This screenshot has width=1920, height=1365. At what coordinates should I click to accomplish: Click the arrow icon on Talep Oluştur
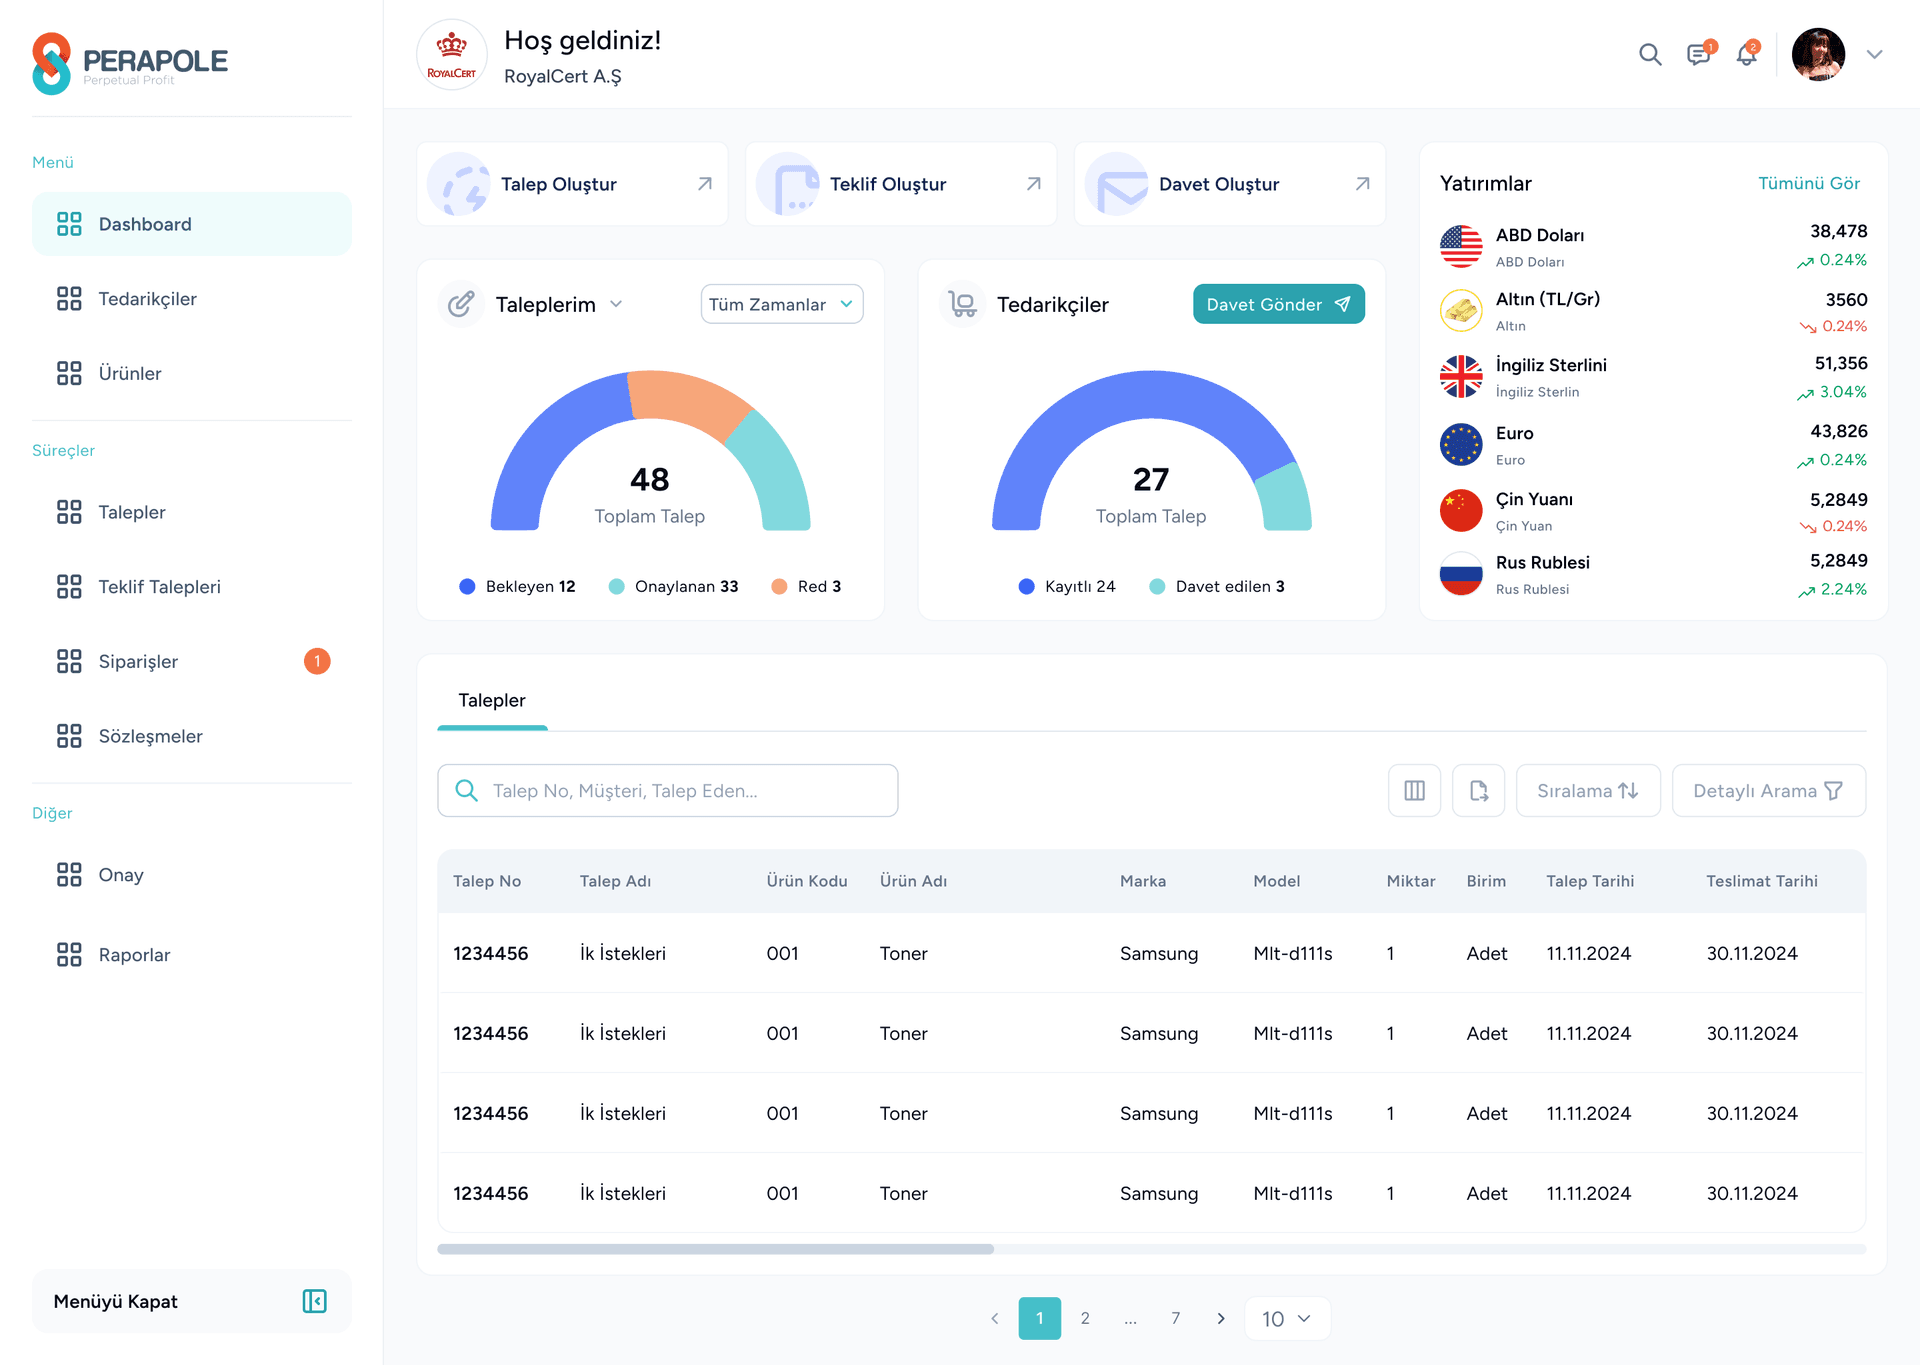pos(705,184)
